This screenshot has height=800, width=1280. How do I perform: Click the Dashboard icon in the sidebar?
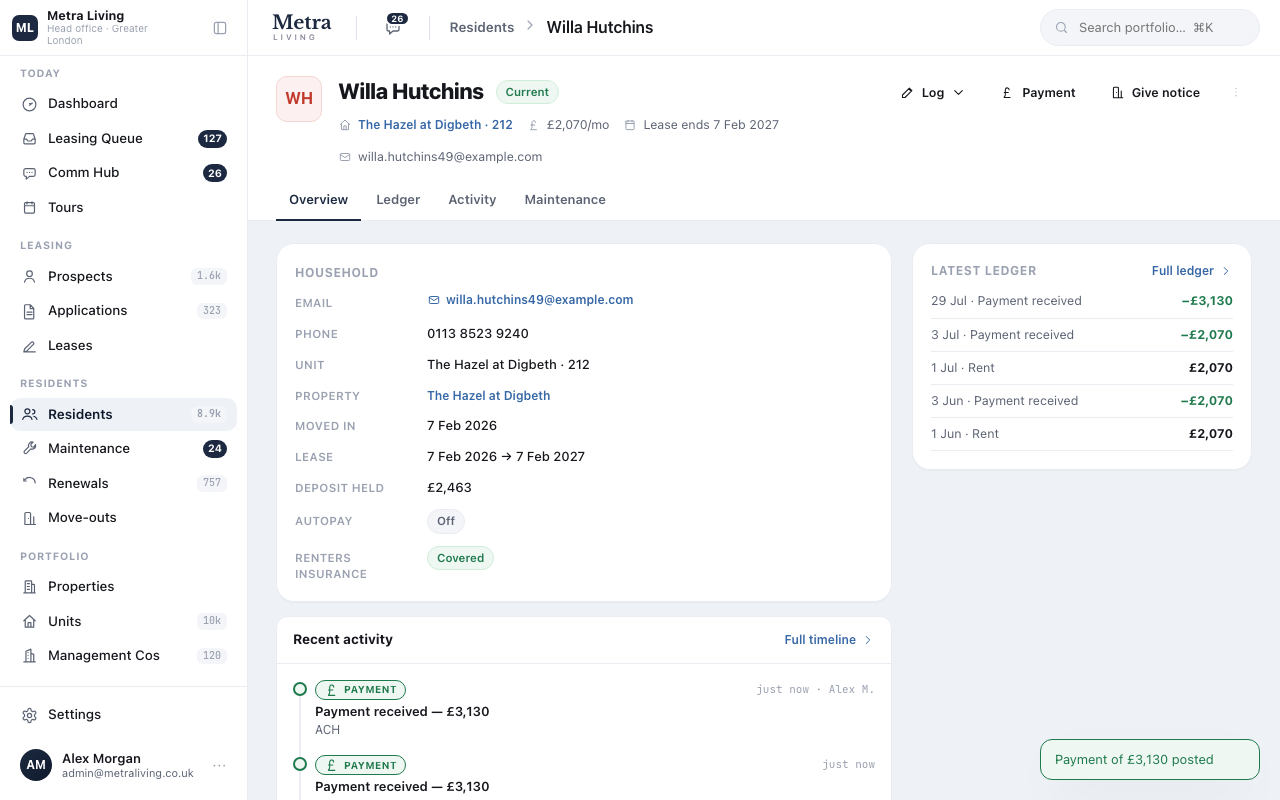[x=30, y=104]
